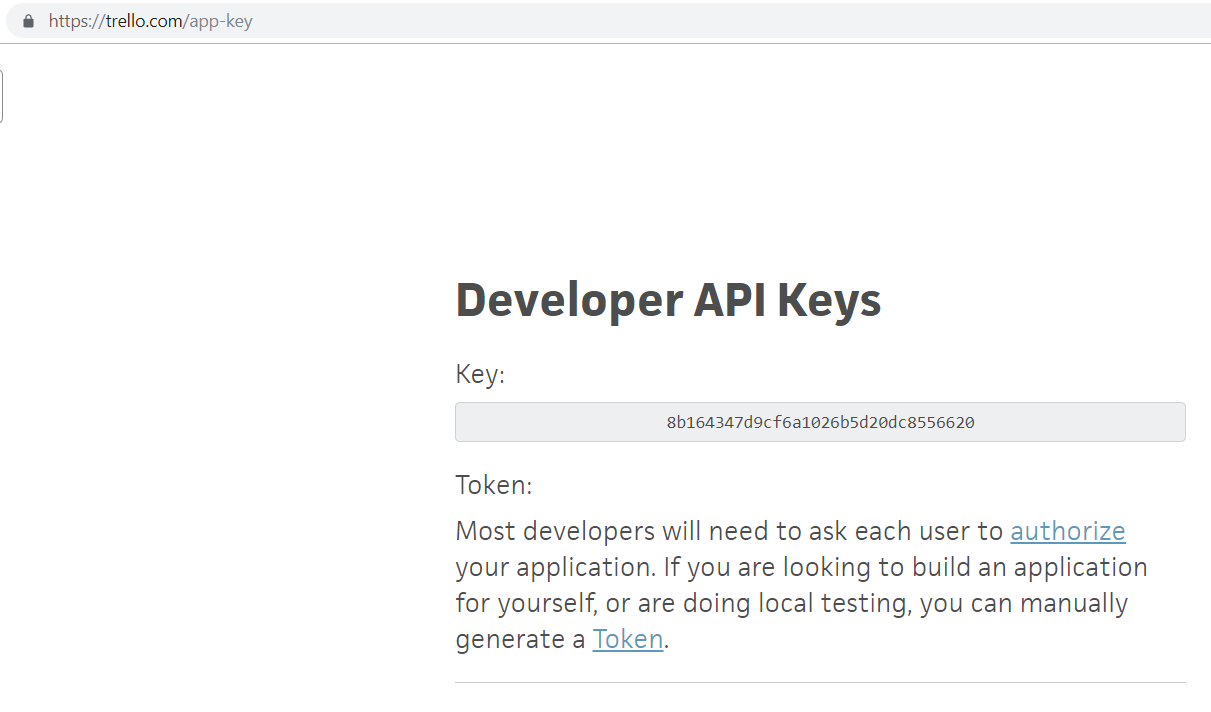This screenshot has width=1211, height=712.
Task: Click the trello.com/app-key URL text
Action: pyautogui.click(x=150, y=21)
